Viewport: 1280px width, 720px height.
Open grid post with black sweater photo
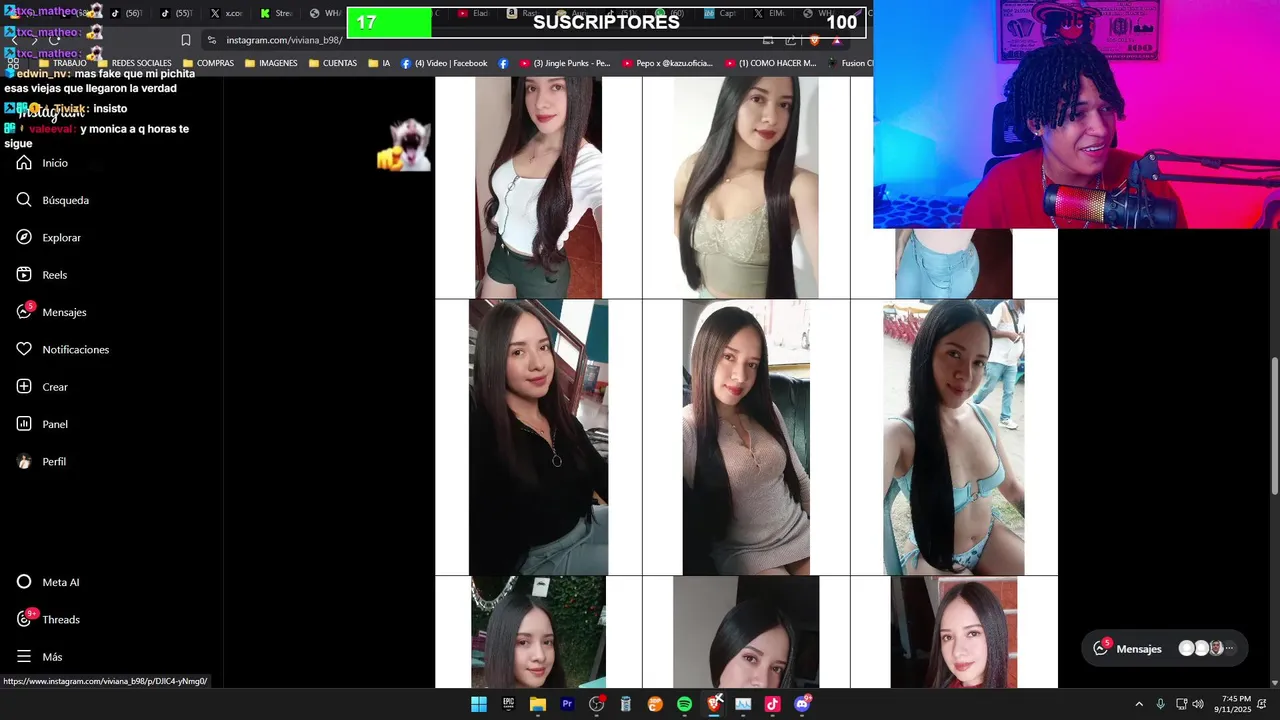point(538,437)
